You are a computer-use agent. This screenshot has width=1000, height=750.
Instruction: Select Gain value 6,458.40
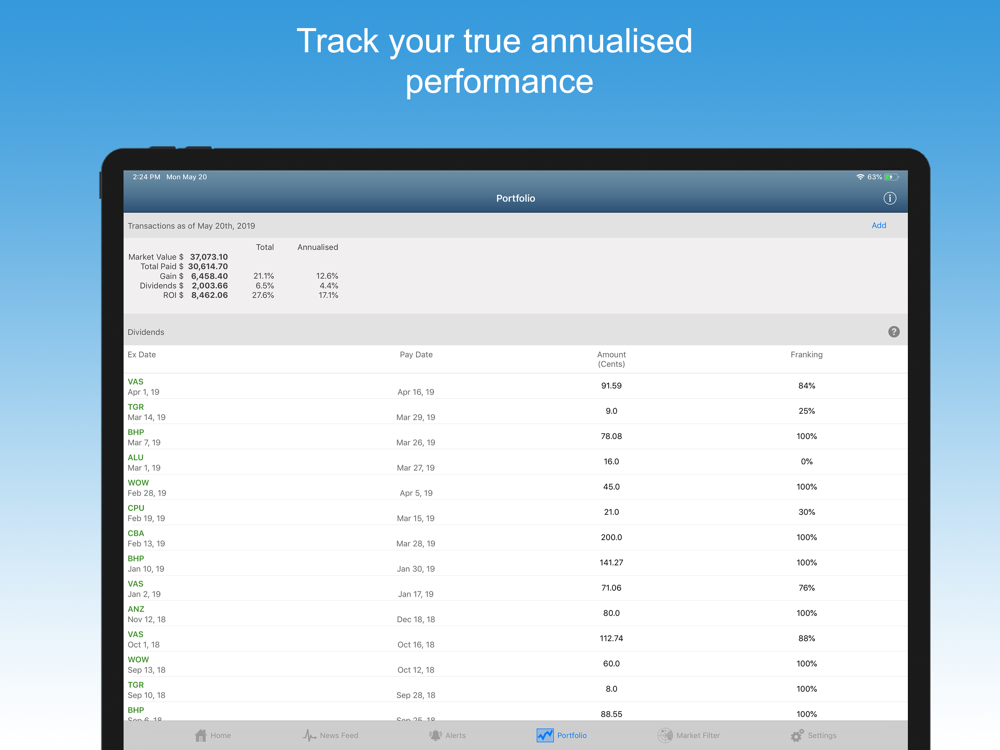(209, 276)
